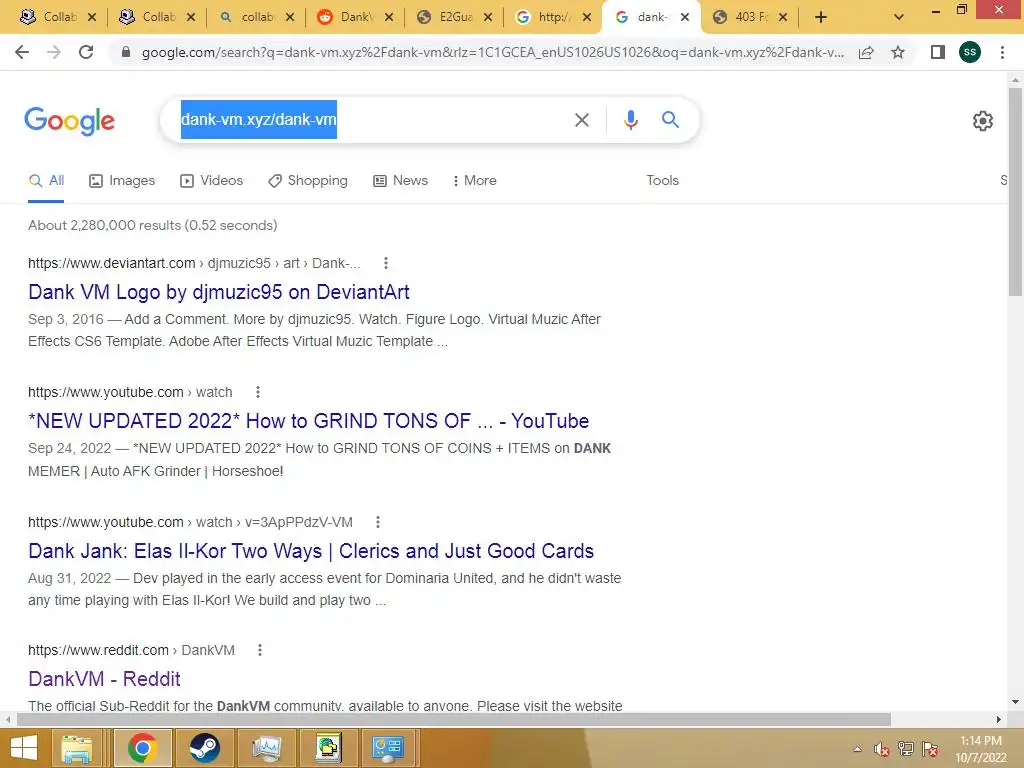Viewport: 1024px width, 768px height.
Task: Open options for reddit.com DankVM result
Action: 260,650
